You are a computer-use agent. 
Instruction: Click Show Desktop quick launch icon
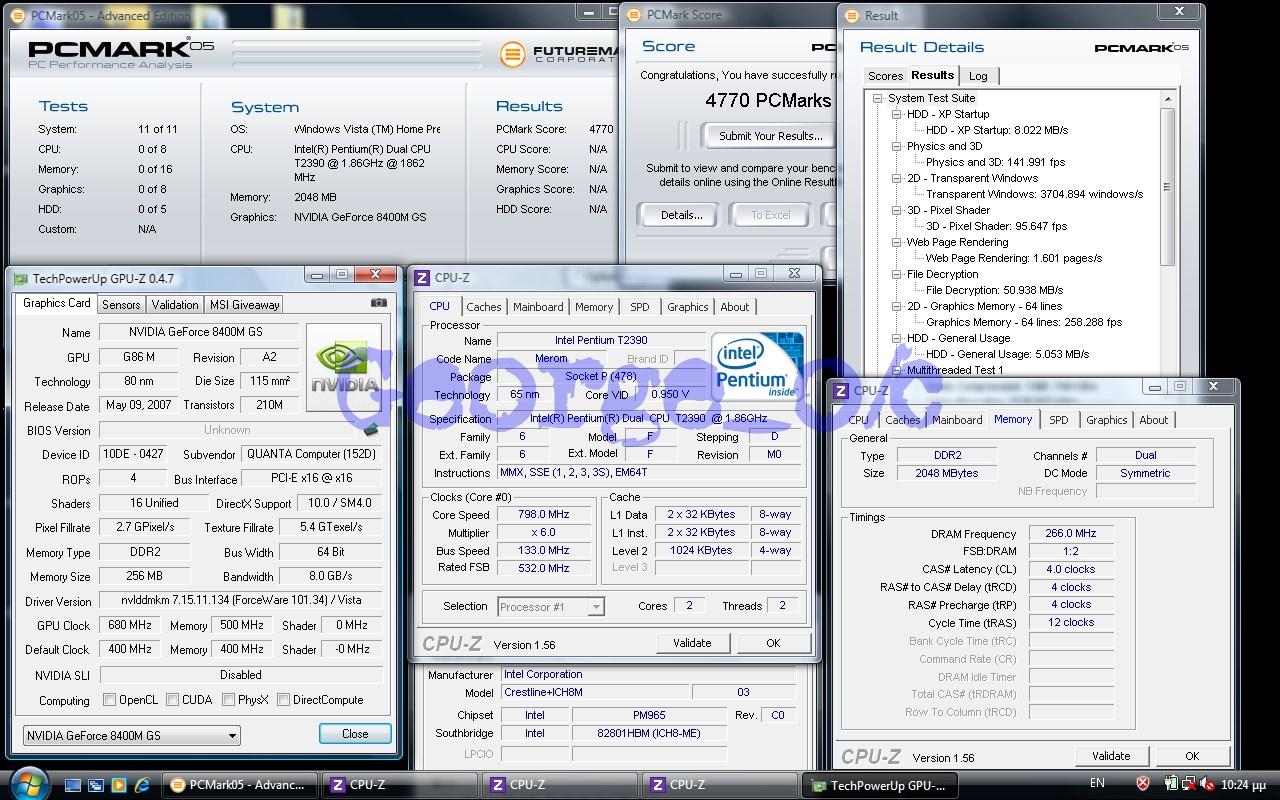pyautogui.click(x=73, y=785)
